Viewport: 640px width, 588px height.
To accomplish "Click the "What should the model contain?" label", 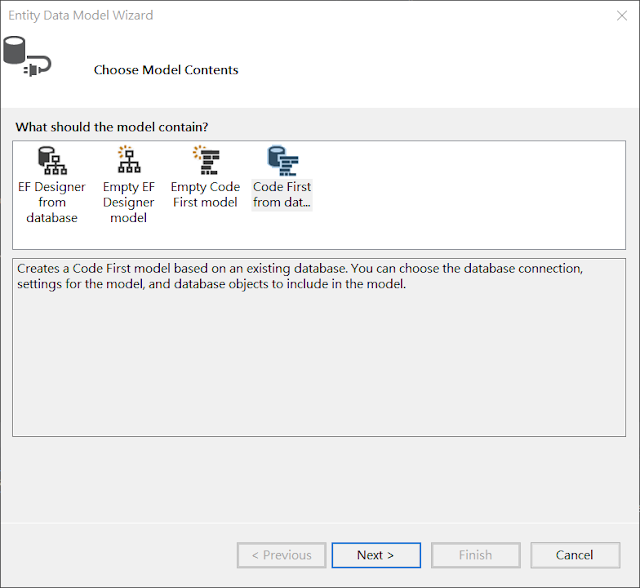I will pyautogui.click(x=112, y=127).
